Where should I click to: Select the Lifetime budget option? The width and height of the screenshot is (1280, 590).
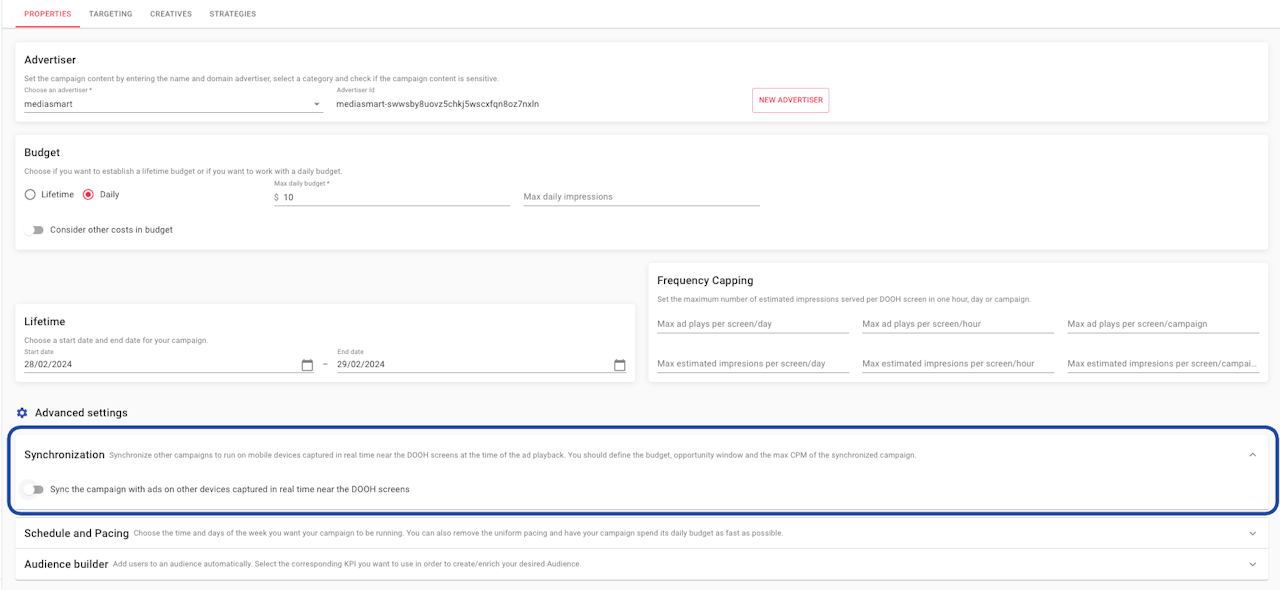point(30,194)
